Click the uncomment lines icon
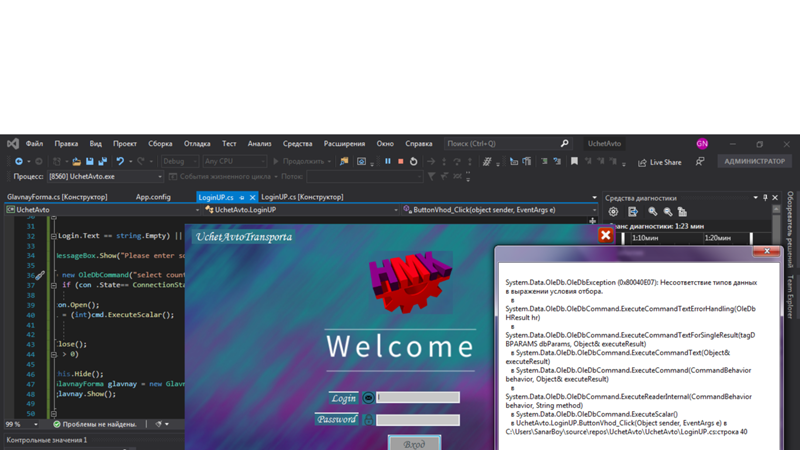The width and height of the screenshot is (800, 450). (557, 161)
